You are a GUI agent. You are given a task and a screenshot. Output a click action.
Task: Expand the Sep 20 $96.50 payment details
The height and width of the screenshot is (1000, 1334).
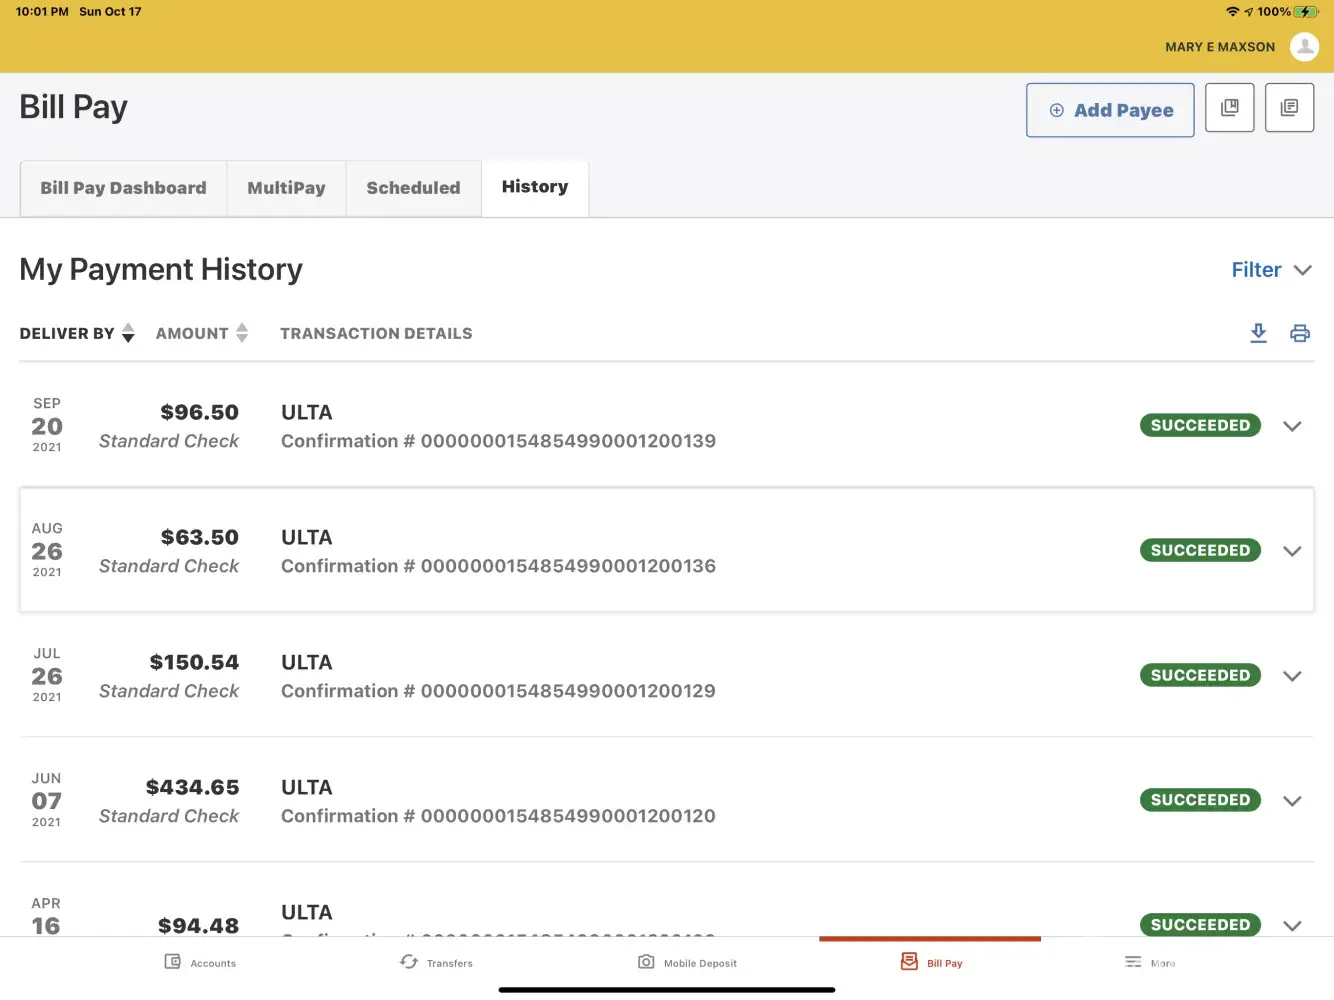[1292, 426]
